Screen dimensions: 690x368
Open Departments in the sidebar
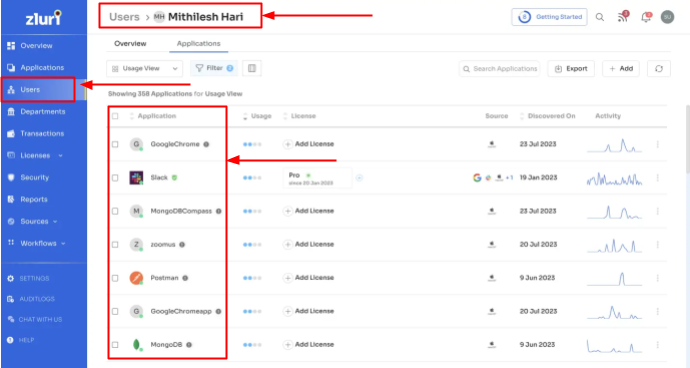[36, 111]
